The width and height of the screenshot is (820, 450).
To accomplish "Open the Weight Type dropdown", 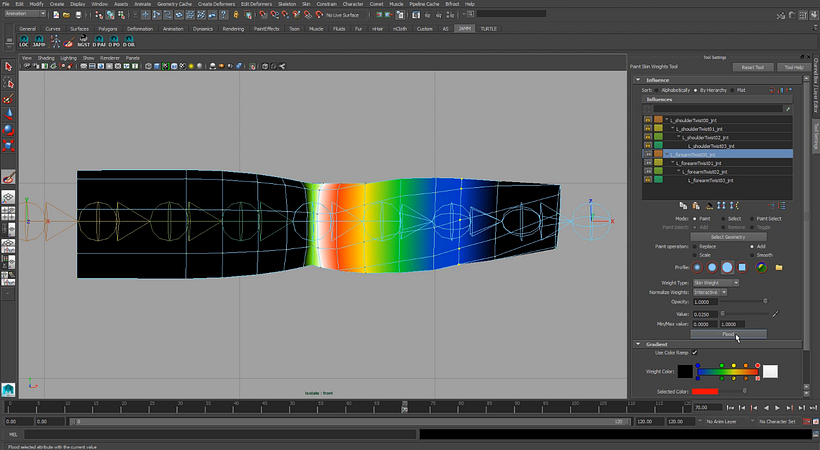I will (715, 282).
